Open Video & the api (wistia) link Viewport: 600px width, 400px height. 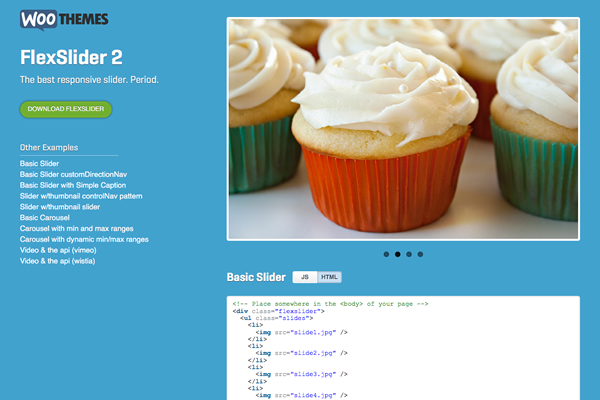(57, 261)
